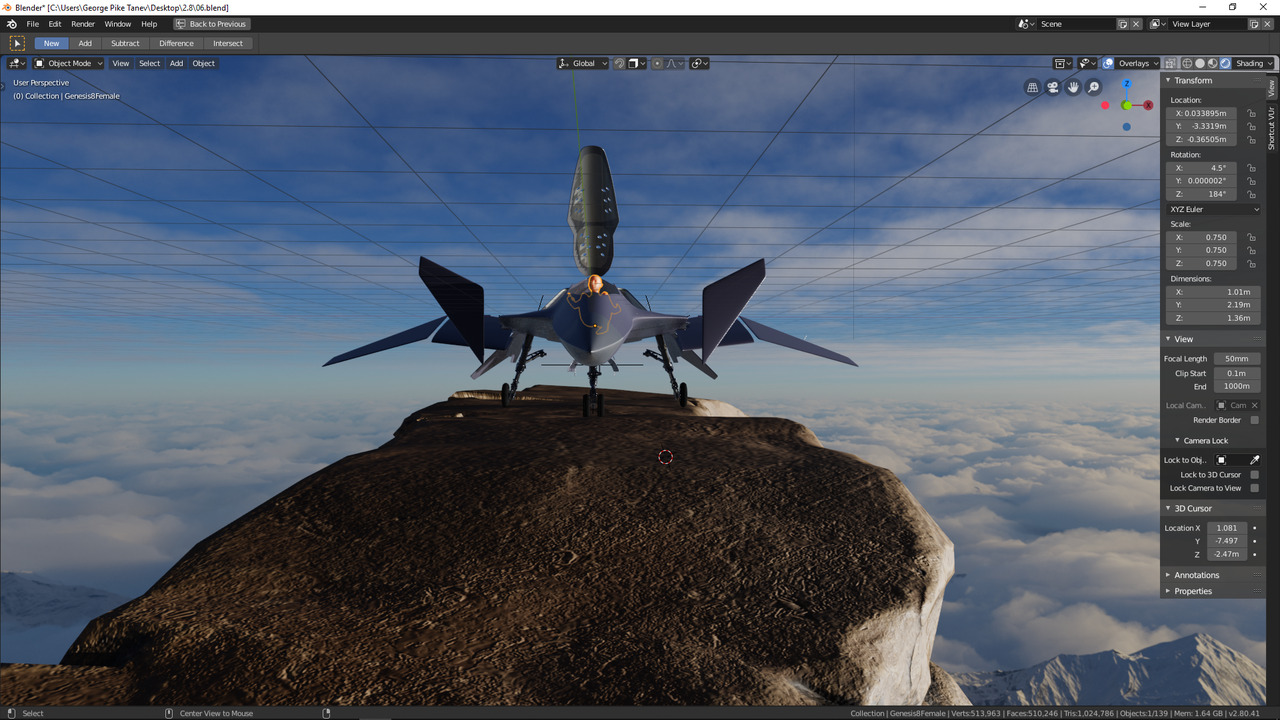Open the editor type selector
The image size is (1280, 720).
click(17, 63)
